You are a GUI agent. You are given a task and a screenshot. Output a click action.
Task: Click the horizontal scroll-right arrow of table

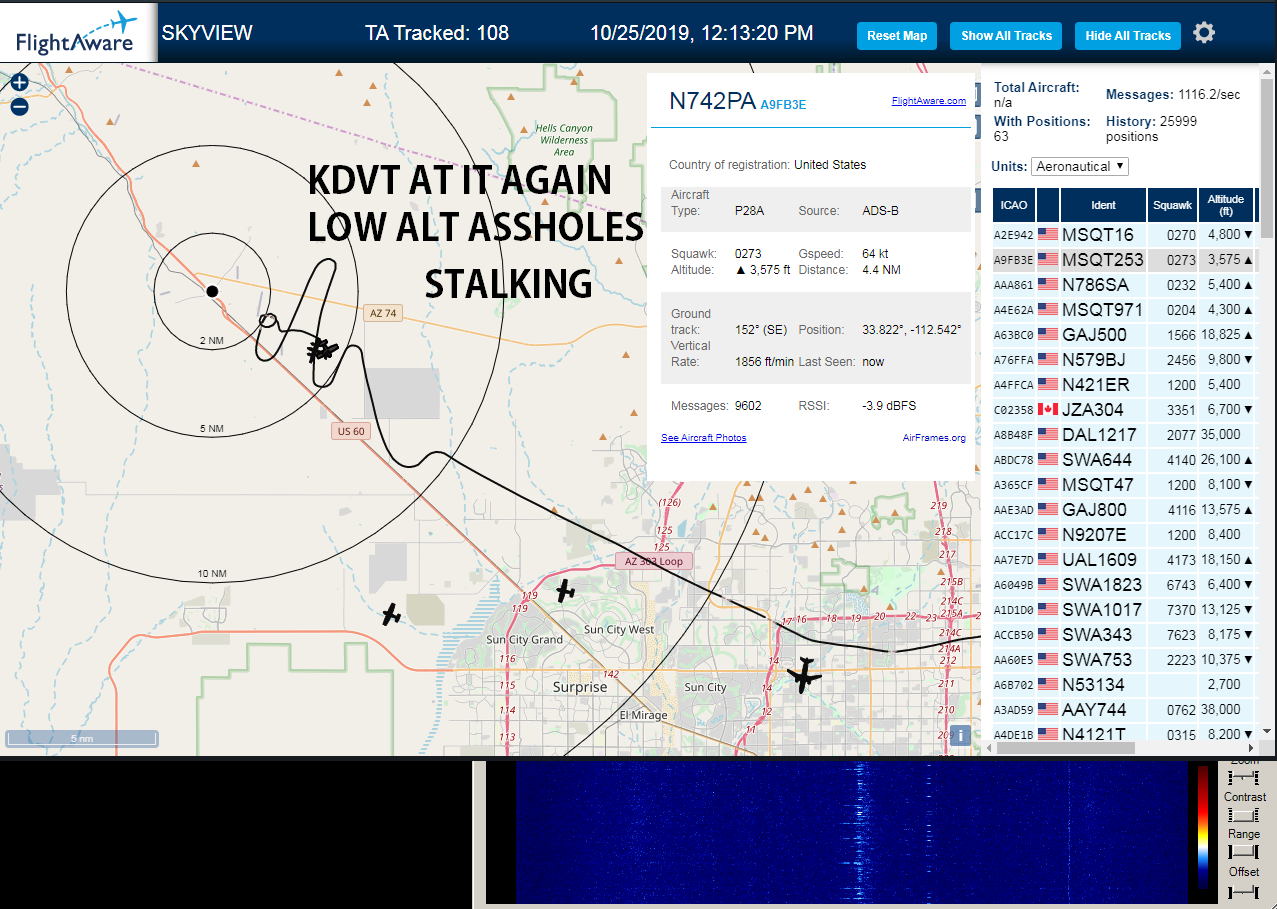pos(1251,748)
